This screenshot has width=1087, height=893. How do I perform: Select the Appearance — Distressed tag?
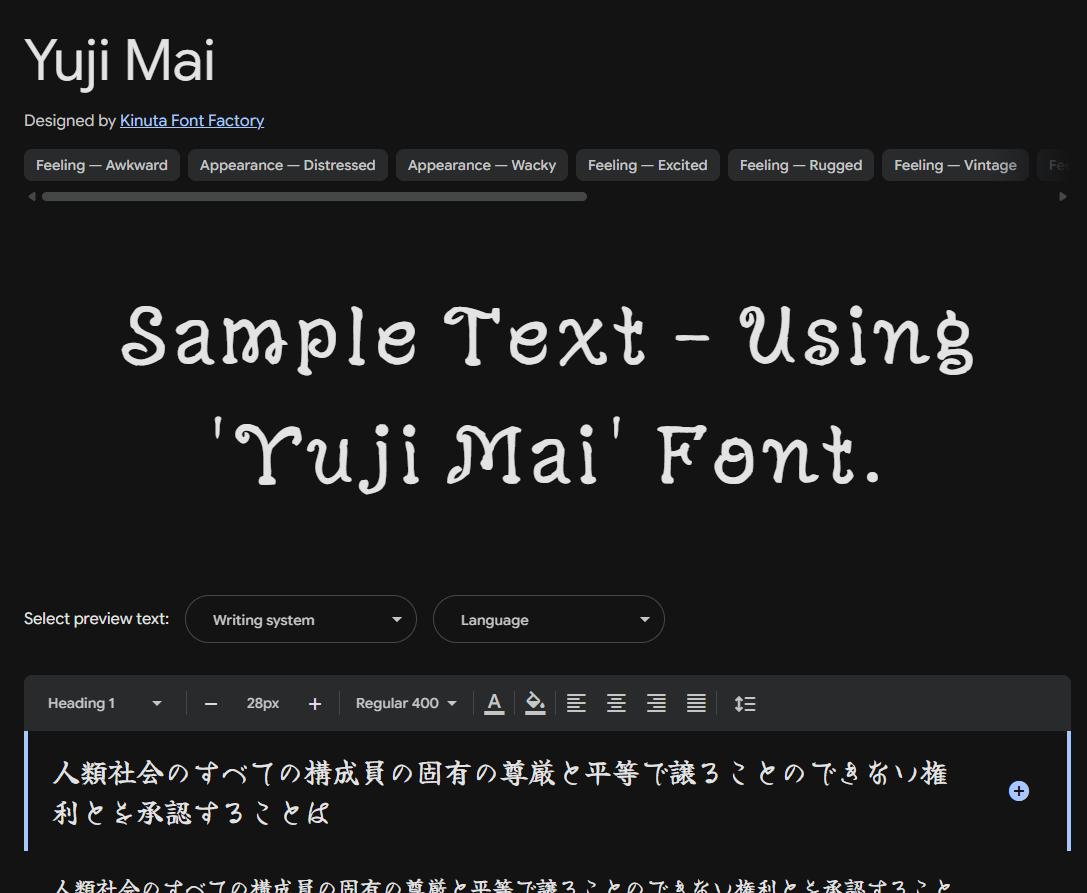[x=288, y=165]
